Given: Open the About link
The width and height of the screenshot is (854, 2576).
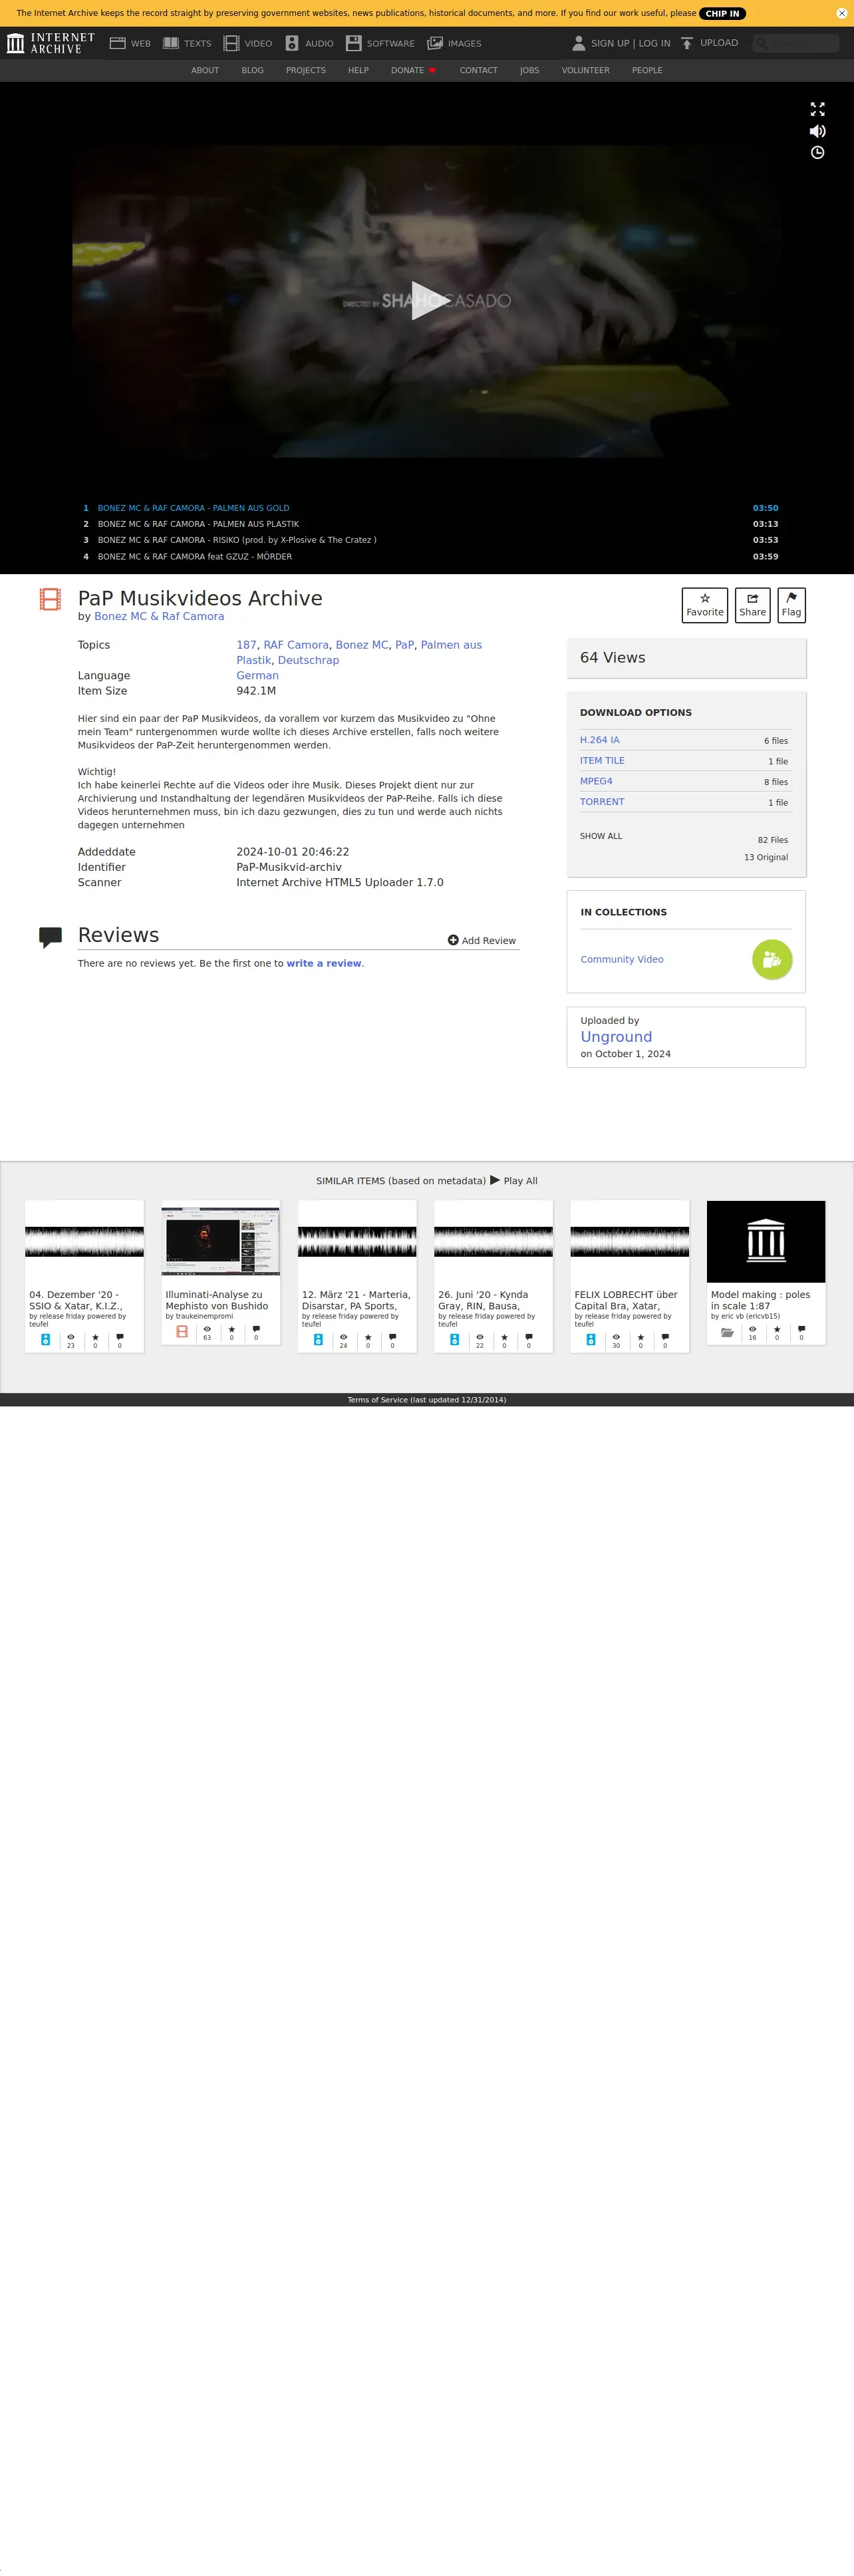Looking at the screenshot, I should pyautogui.click(x=205, y=70).
